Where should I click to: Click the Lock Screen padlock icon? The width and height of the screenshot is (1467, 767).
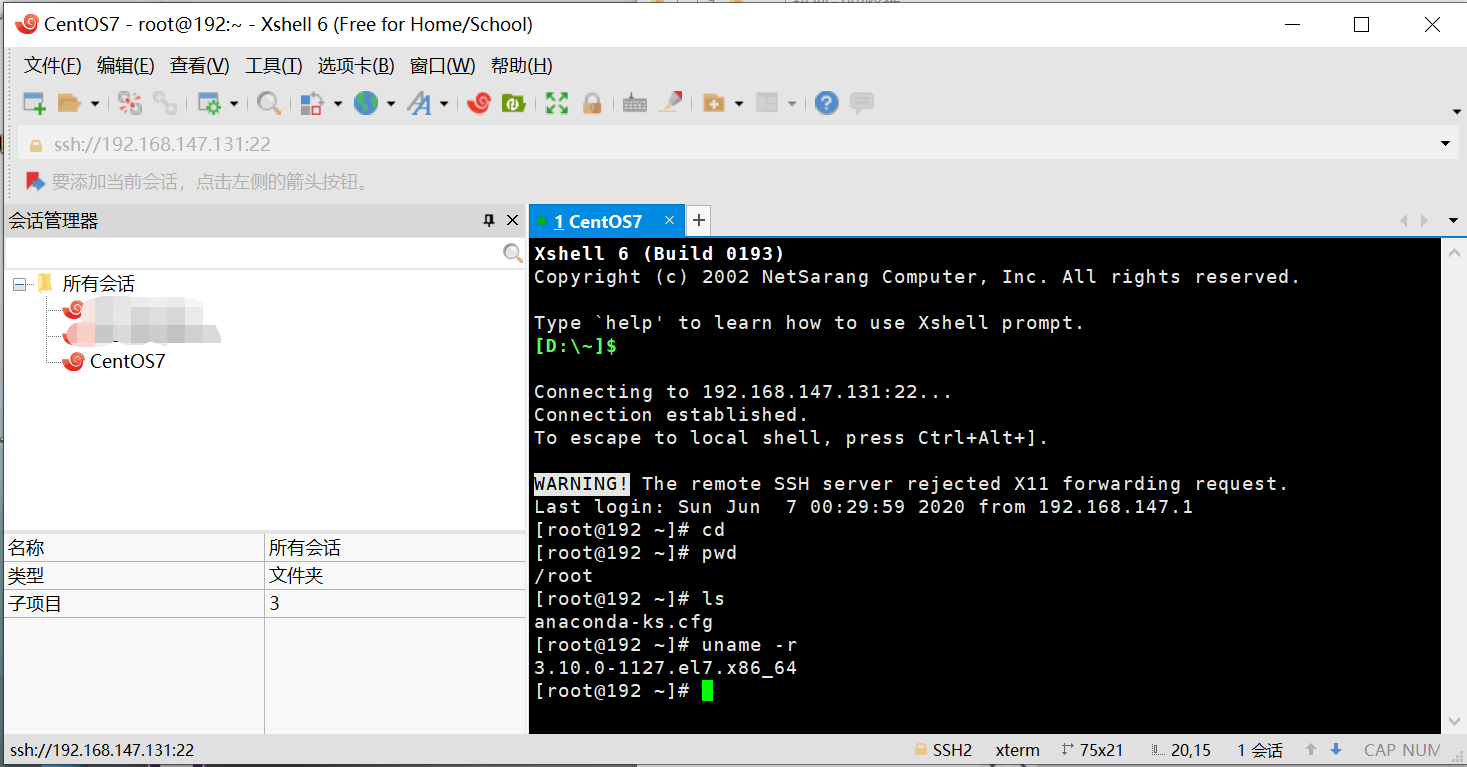point(592,103)
